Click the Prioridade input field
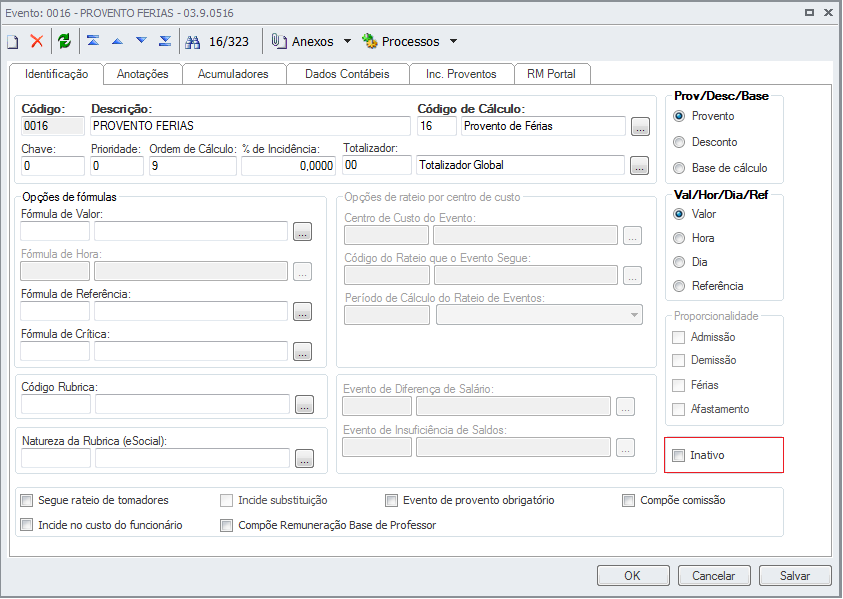 [x=117, y=166]
